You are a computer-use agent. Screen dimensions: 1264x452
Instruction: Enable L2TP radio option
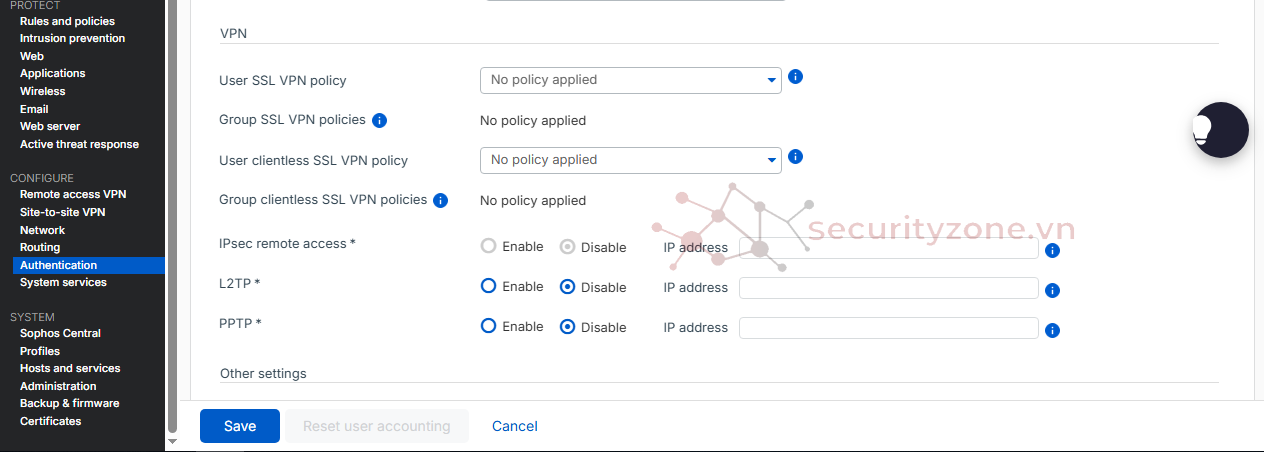(489, 286)
